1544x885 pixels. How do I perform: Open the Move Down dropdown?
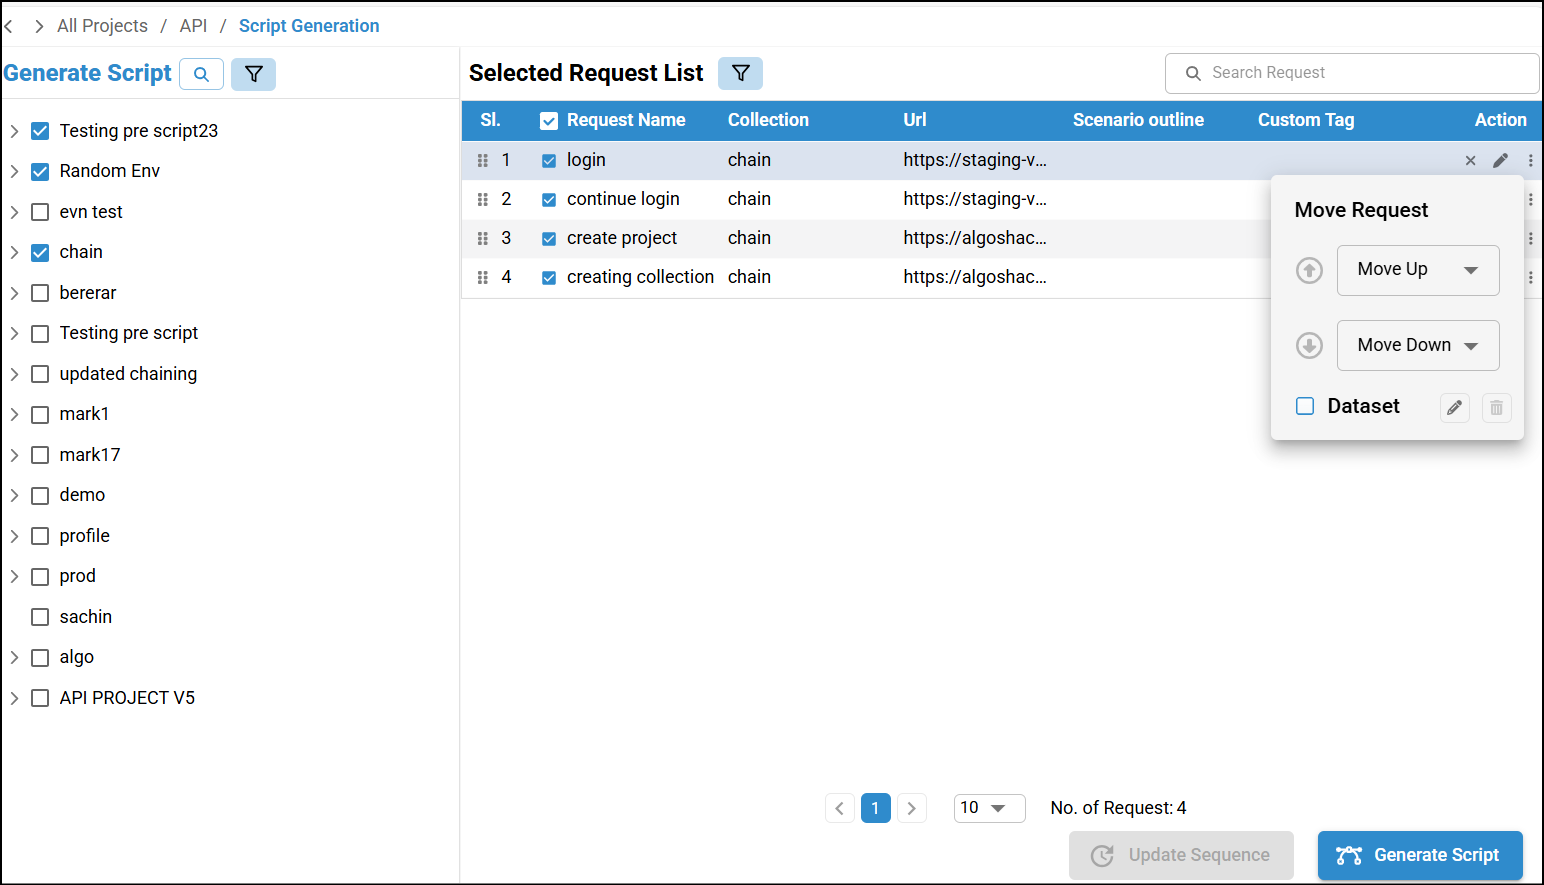(1418, 345)
